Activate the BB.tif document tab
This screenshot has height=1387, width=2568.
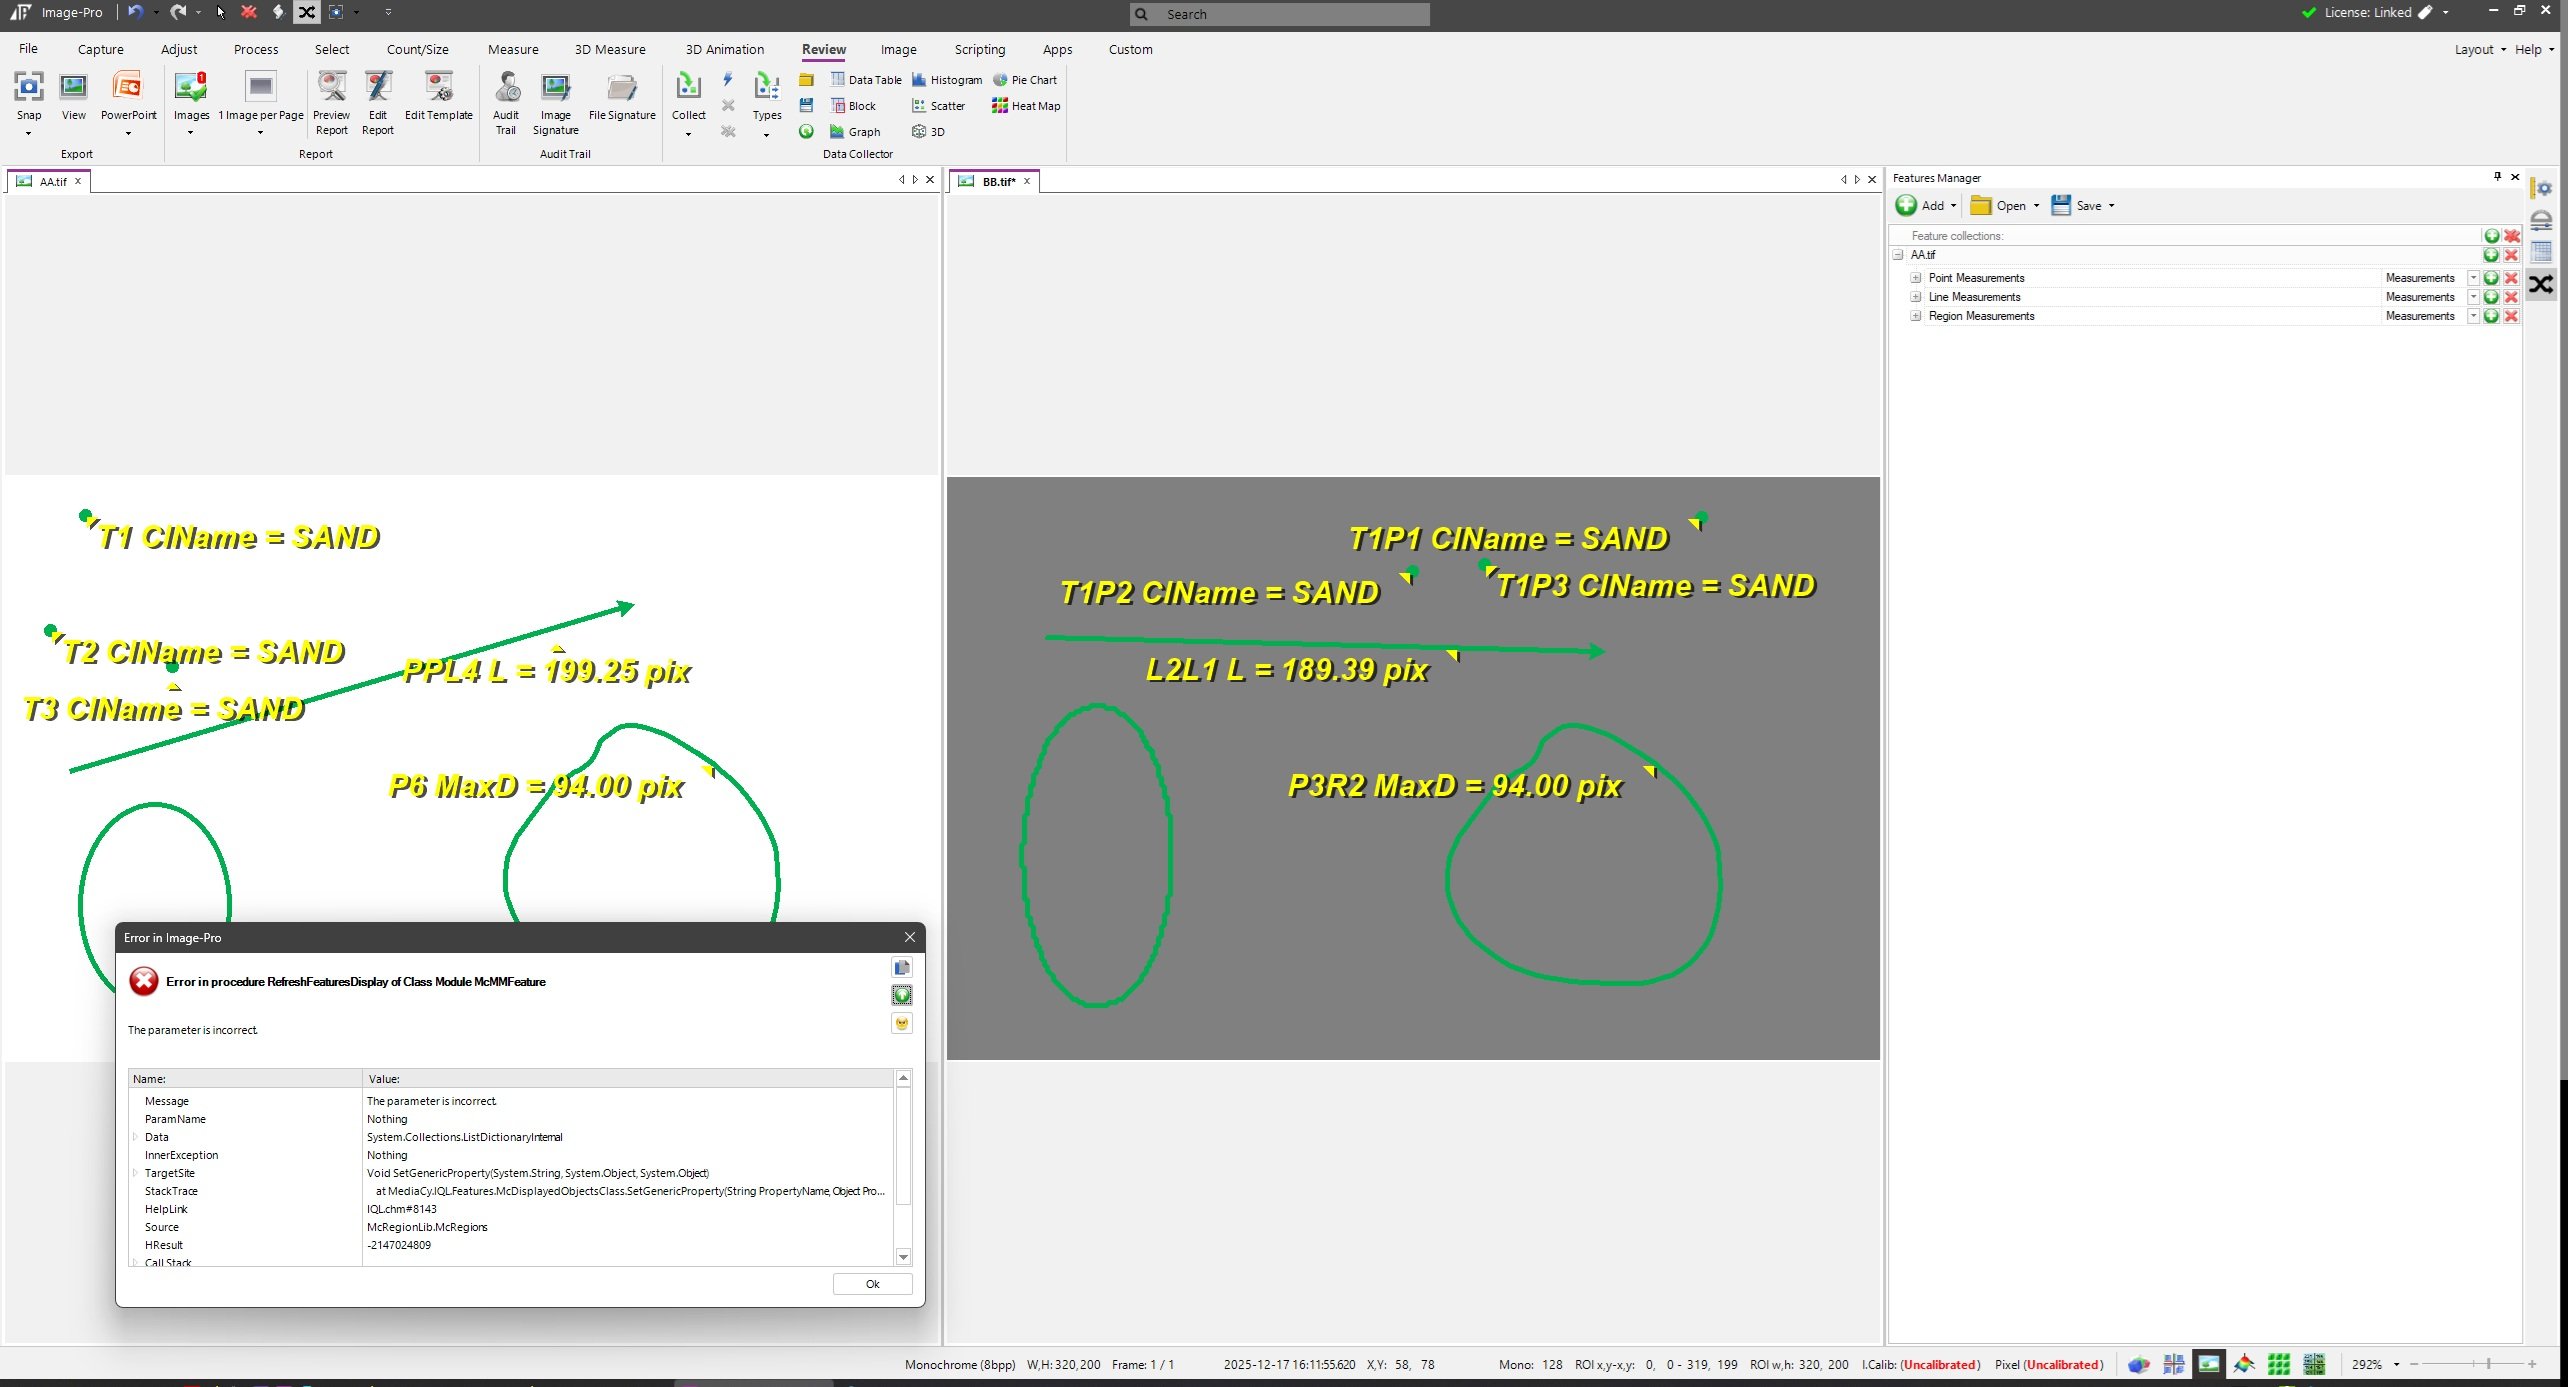tap(998, 181)
